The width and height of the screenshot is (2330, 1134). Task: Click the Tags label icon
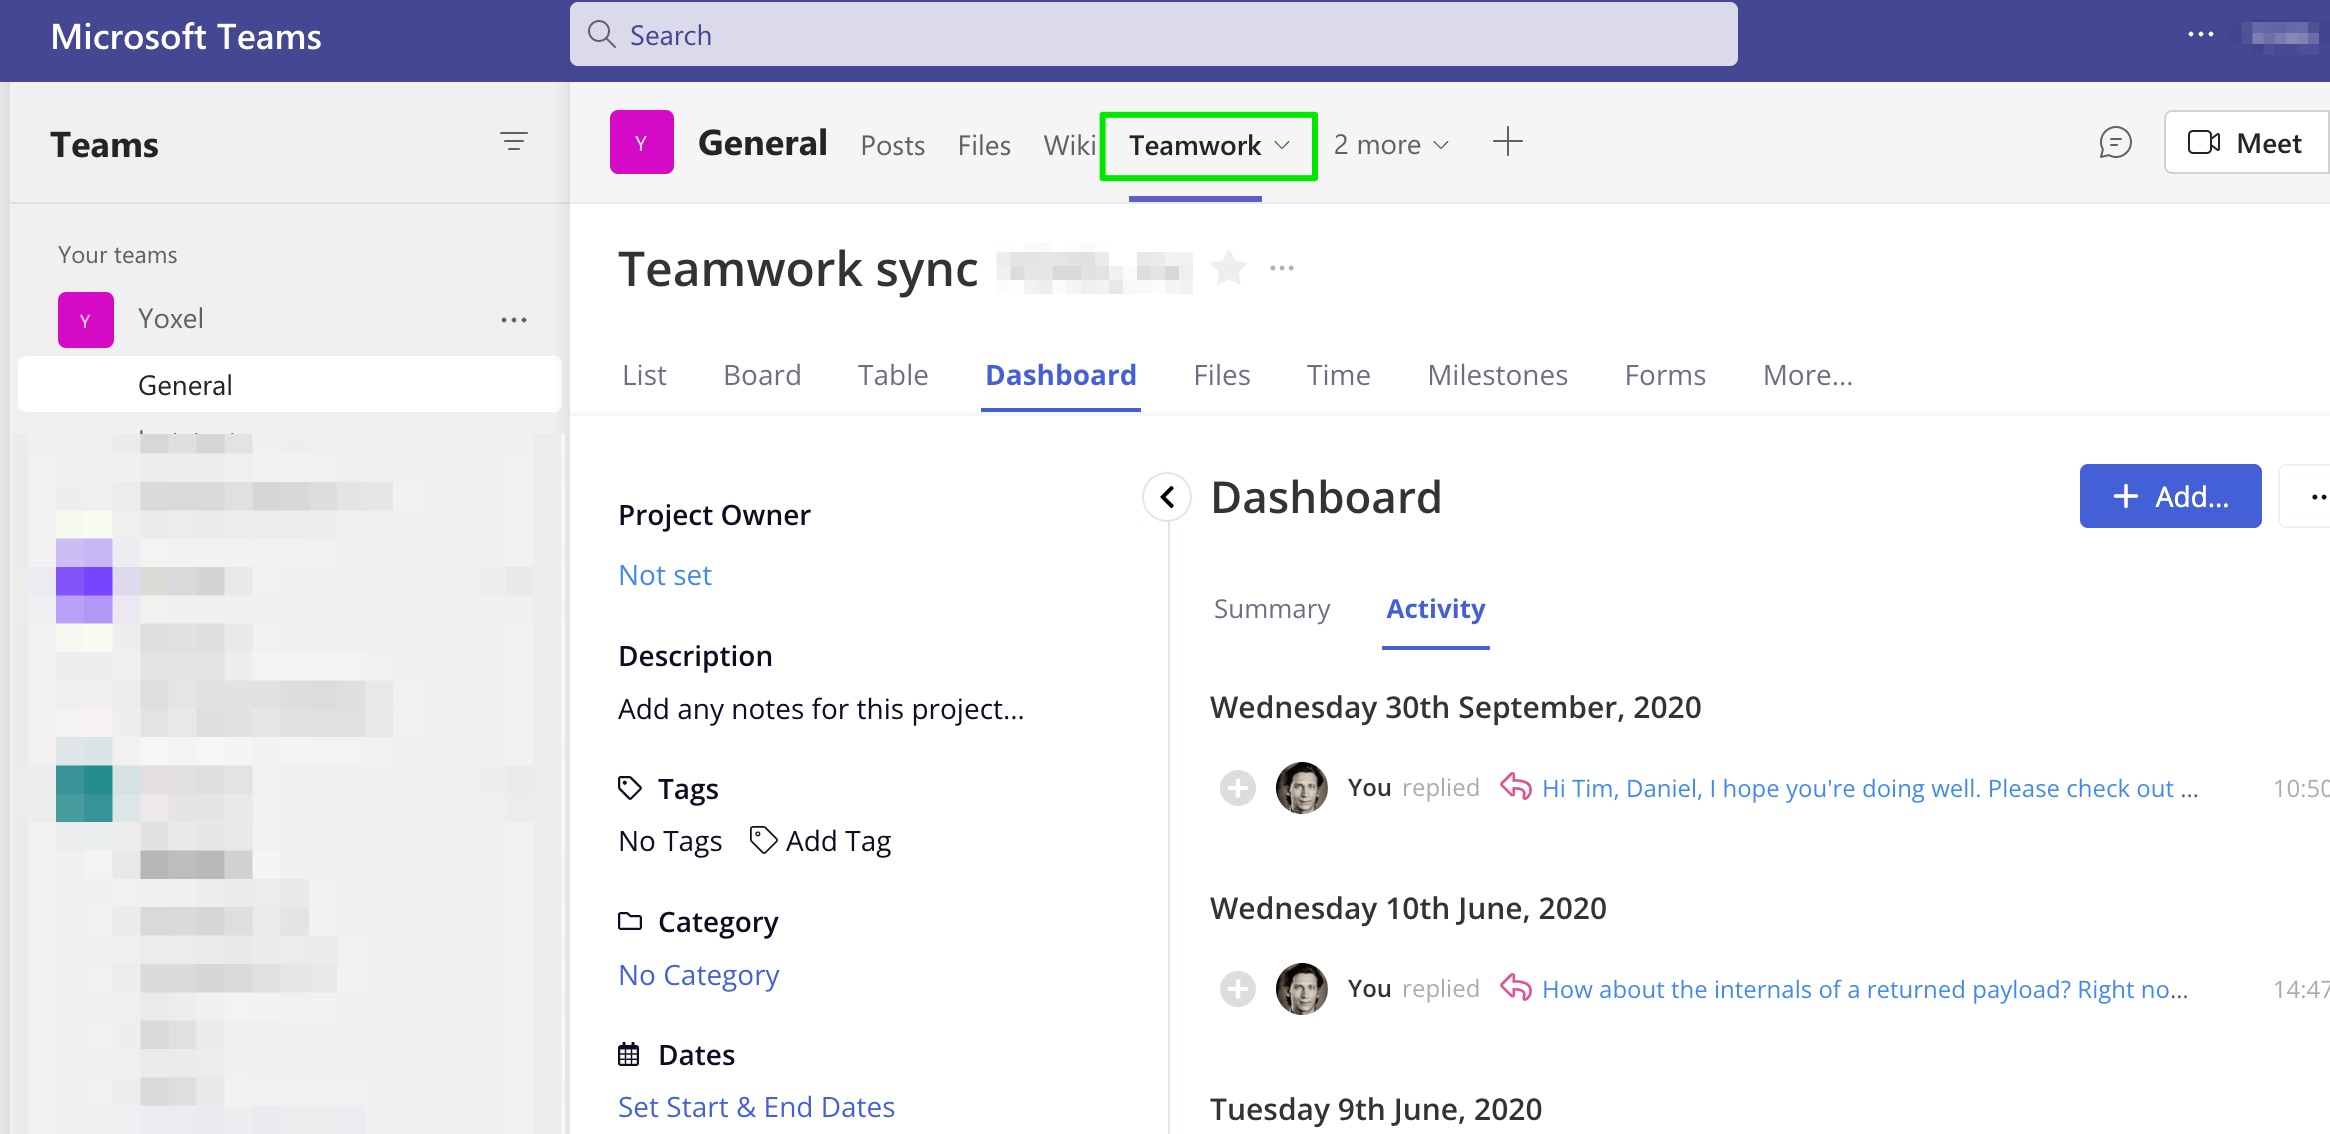629,789
